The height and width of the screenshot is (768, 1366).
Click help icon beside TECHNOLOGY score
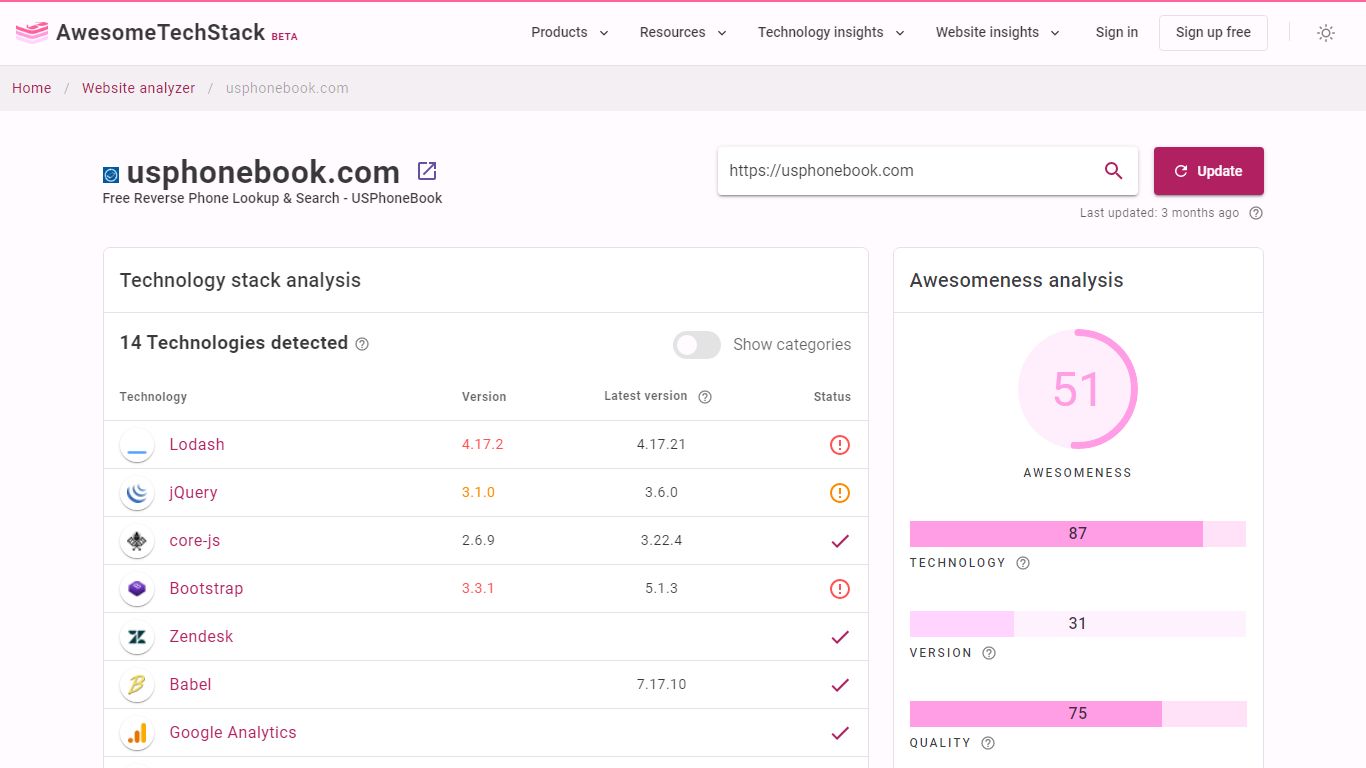coord(1023,563)
